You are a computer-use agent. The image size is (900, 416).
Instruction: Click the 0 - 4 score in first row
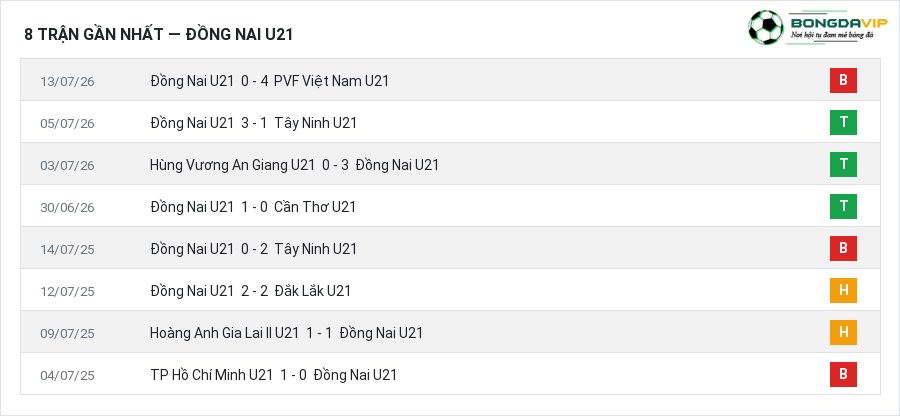tap(254, 81)
